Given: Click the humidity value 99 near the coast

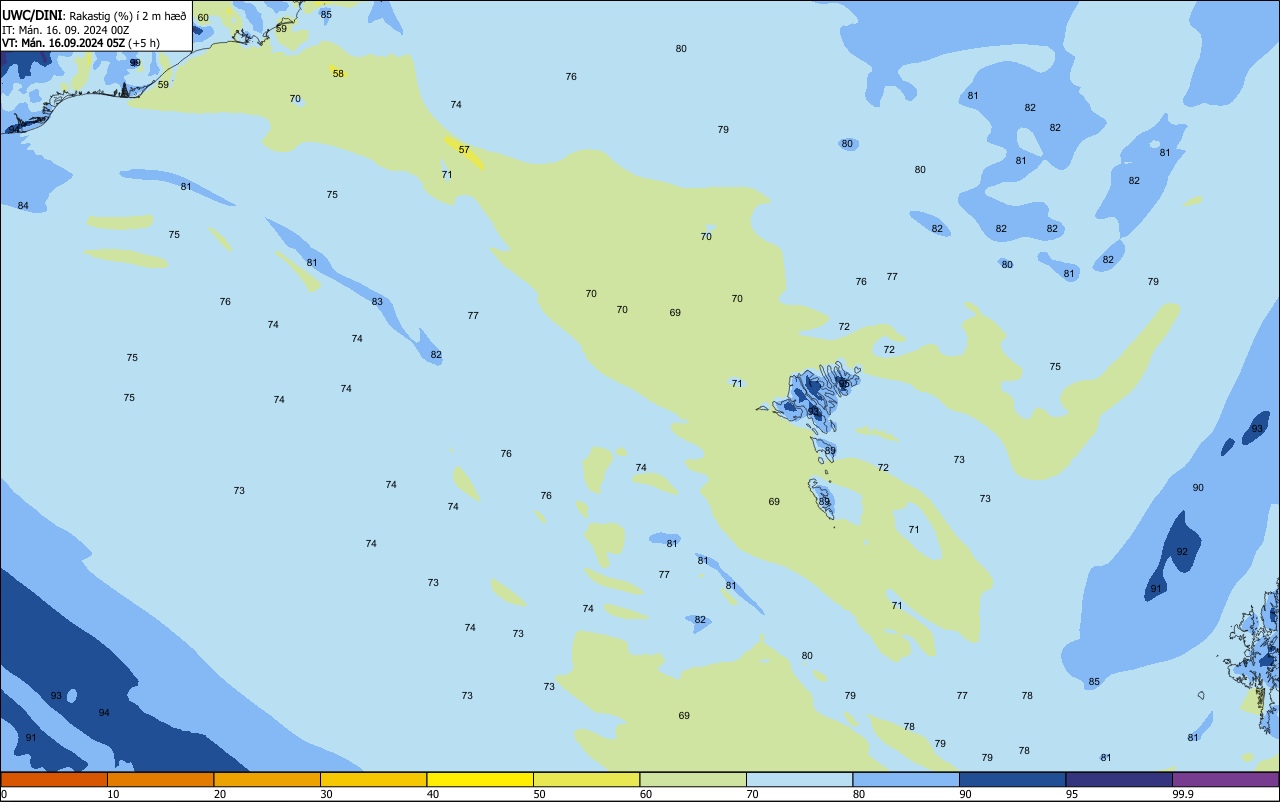Looking at the screenshot, I should [135, 63].
